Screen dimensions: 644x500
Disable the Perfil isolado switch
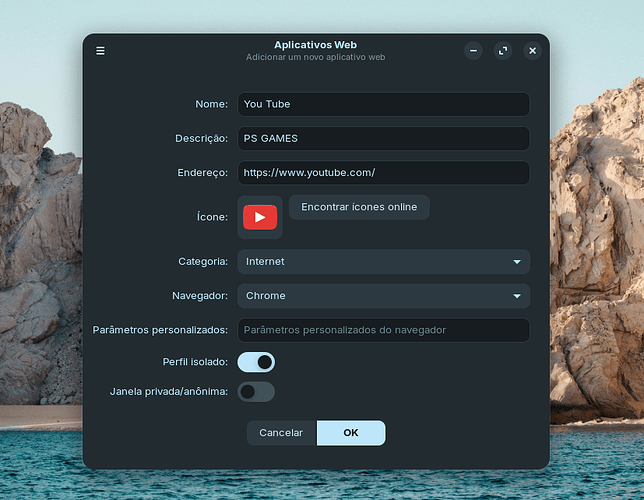[256, 362]
